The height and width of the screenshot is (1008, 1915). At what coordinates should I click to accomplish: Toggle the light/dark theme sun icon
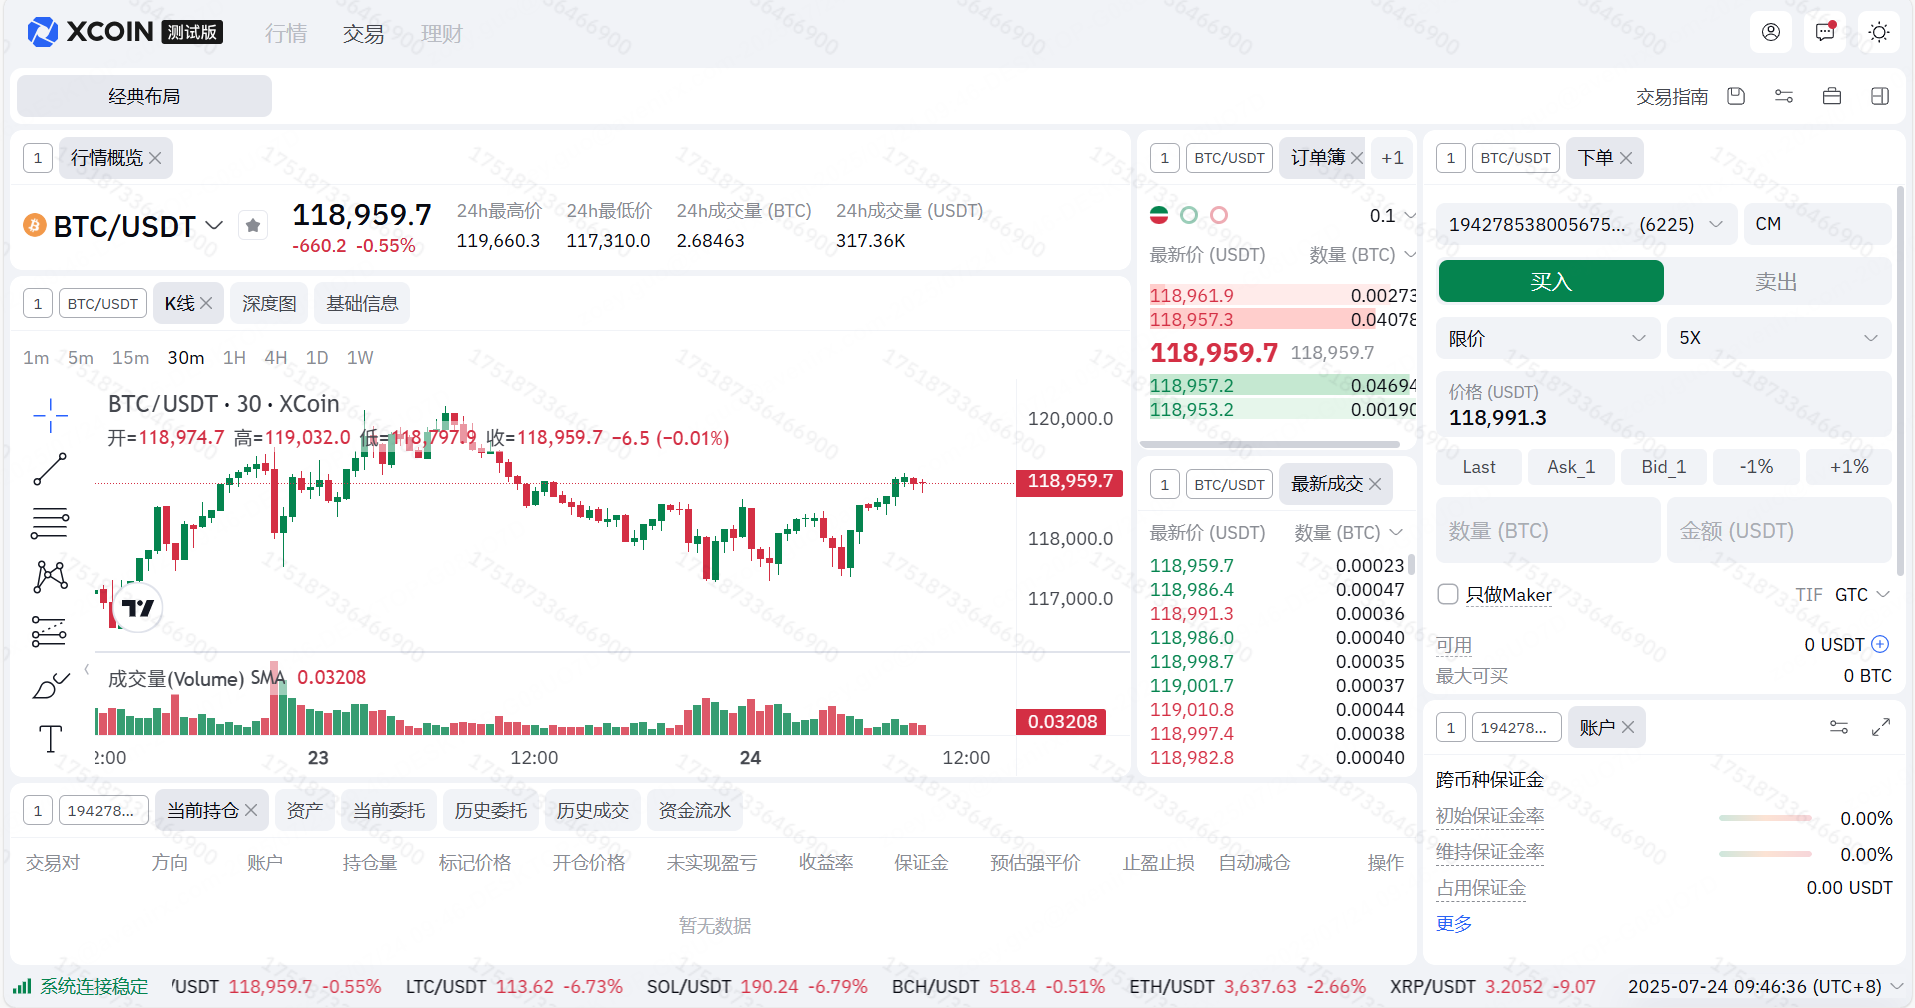(x=1879, y=33)
